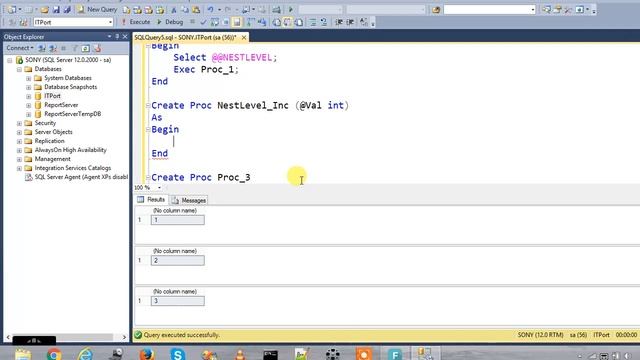Click the Refresh icon in Object Explorer

pyautogui.click(x=85, y=49)
